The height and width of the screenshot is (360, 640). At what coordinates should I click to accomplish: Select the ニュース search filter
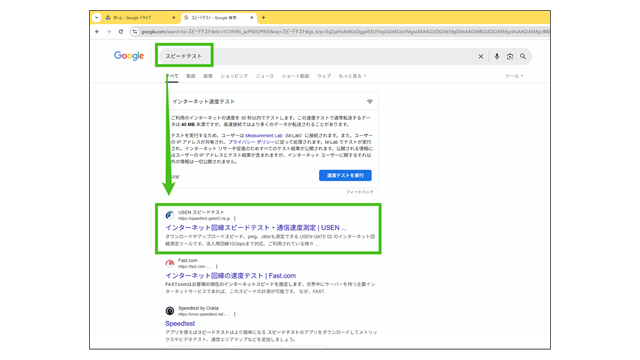[264, 76]
